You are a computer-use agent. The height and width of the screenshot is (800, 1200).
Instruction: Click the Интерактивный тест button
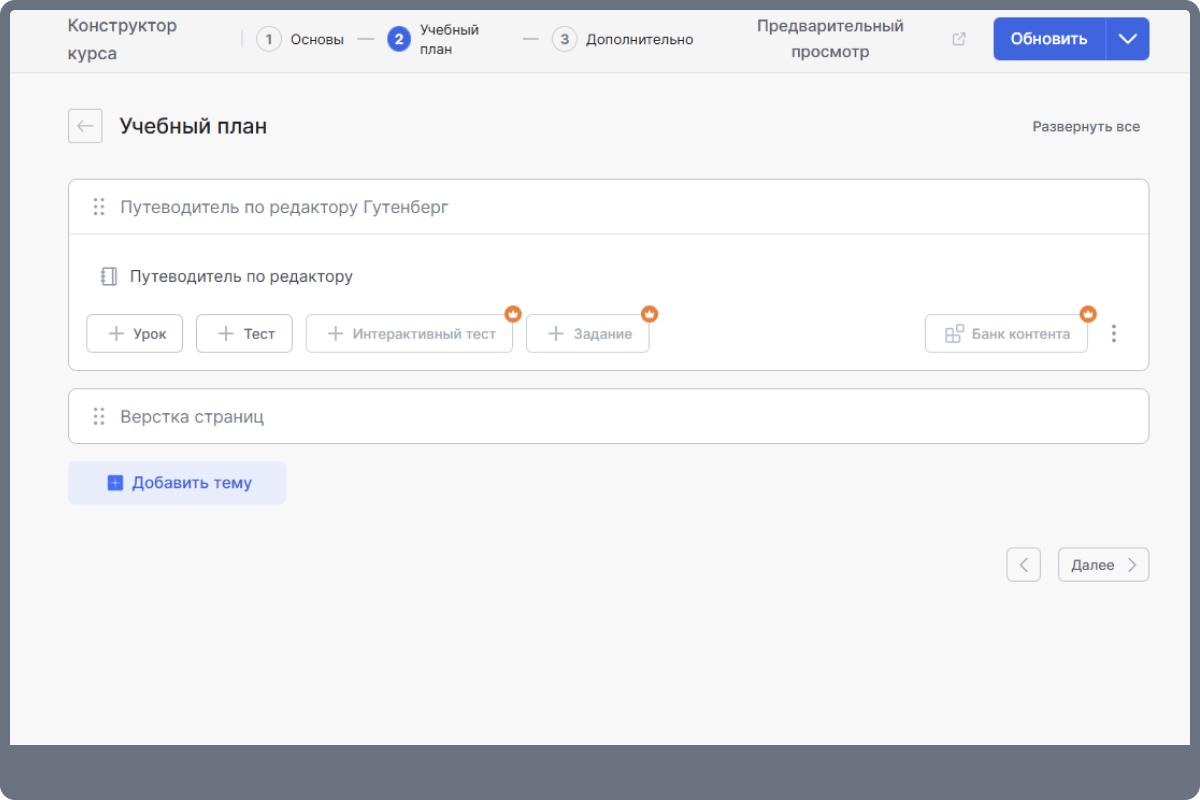tap(409, 334)
